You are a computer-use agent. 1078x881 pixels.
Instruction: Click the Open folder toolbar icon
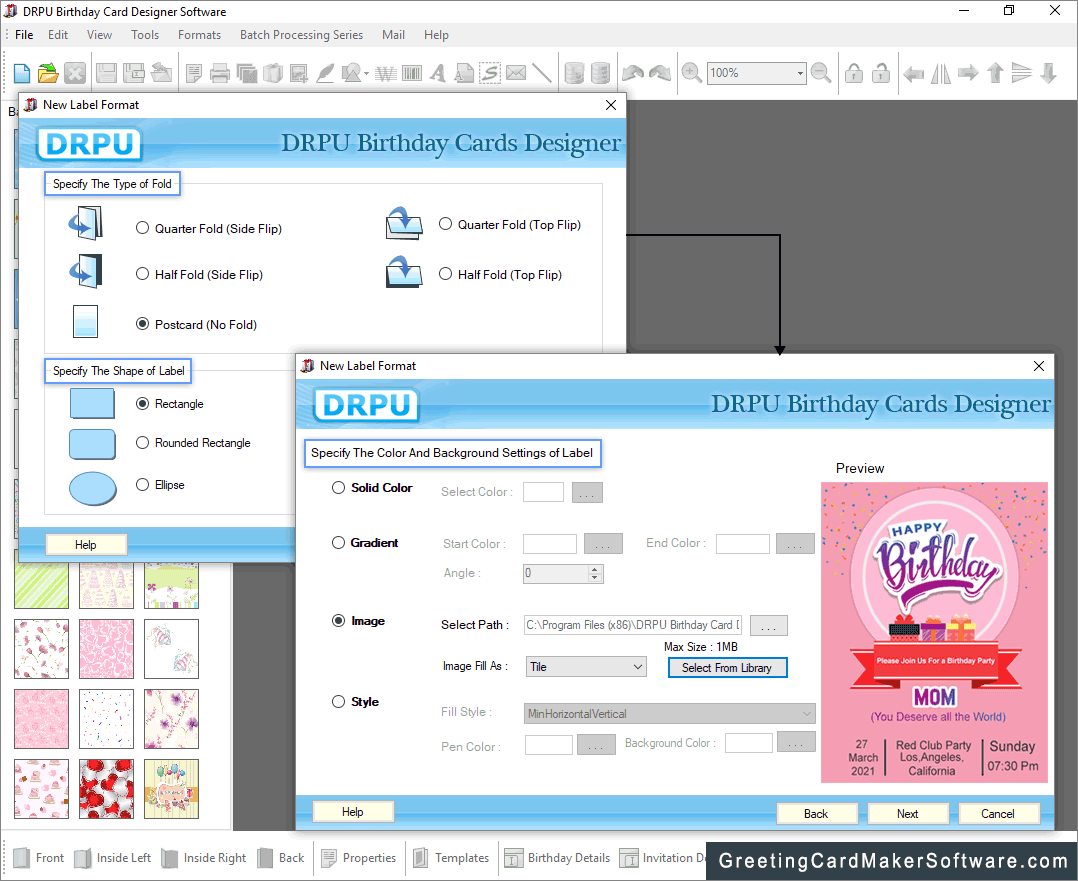[48, 73]
